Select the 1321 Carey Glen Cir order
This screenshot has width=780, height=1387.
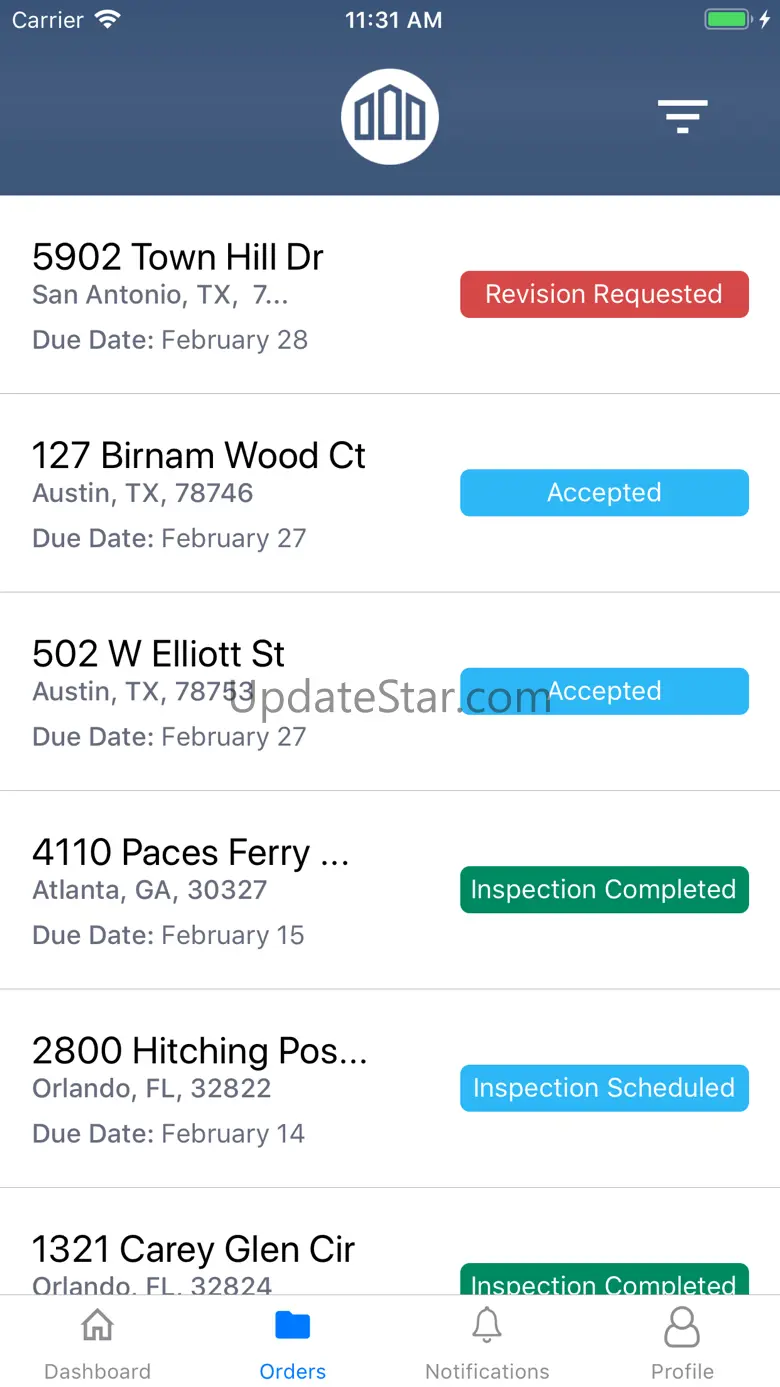(194, 1250)
